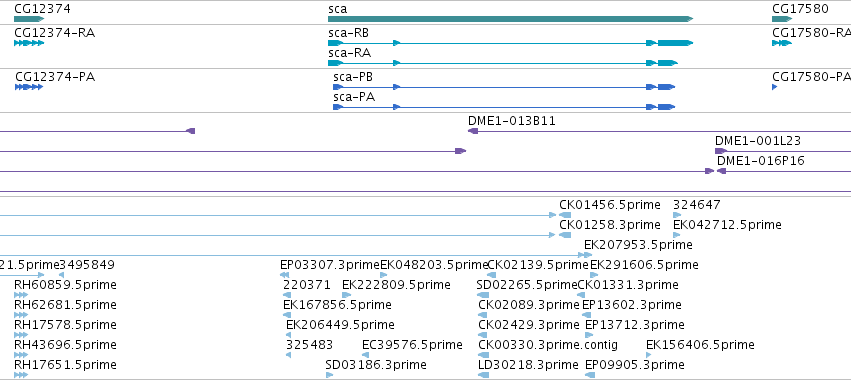This screenshot has width=851, height=380.
Task: Click the CK02089.3prime EST label
Action: 529,305
